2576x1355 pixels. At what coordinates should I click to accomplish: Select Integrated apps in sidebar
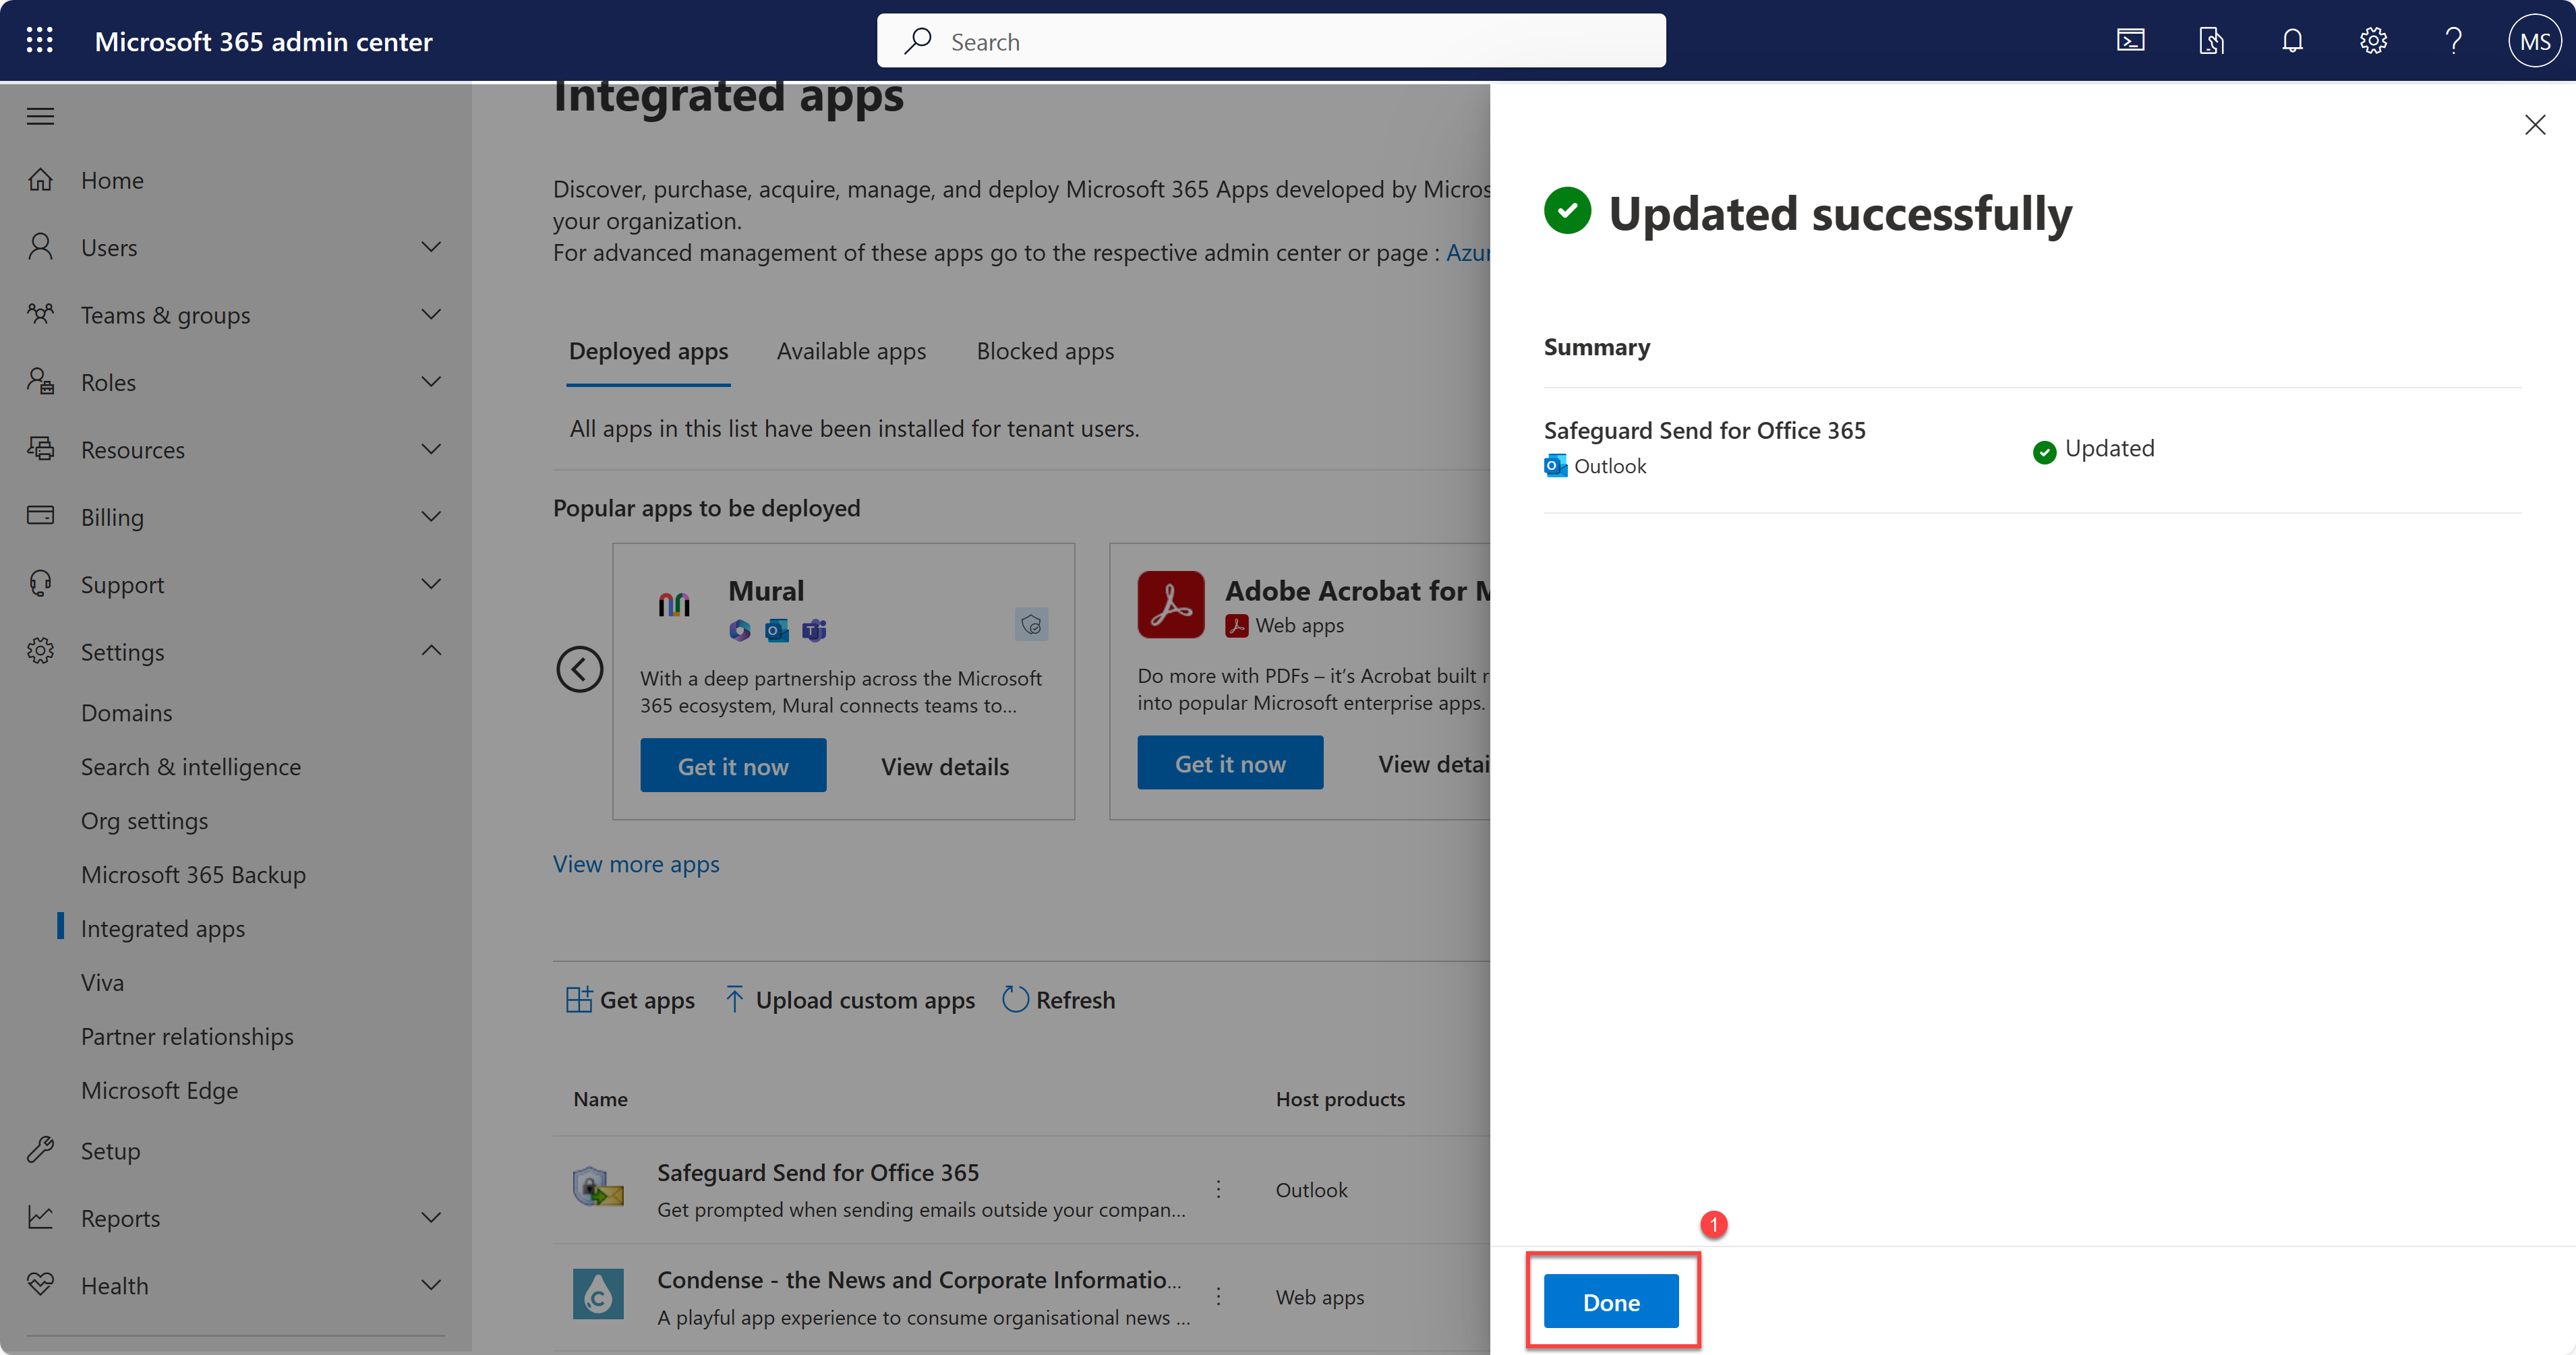(x=163, y=929)
